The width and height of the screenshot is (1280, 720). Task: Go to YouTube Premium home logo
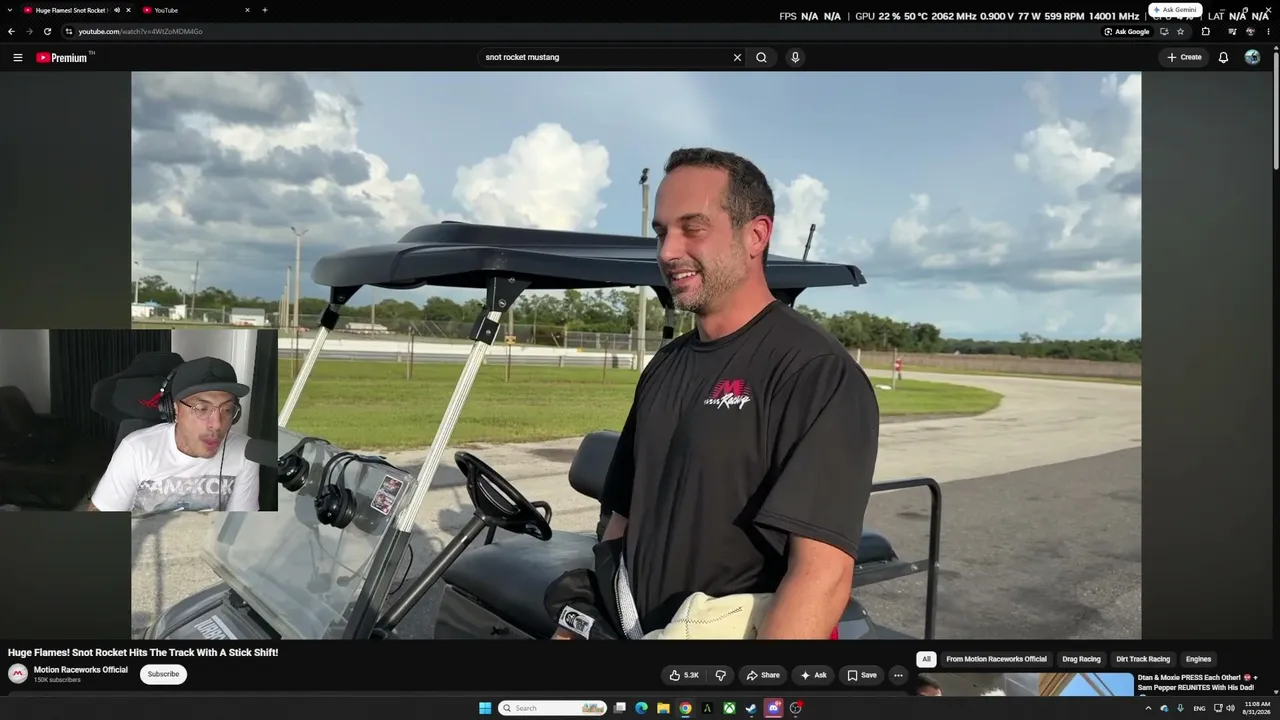(62, 57)
